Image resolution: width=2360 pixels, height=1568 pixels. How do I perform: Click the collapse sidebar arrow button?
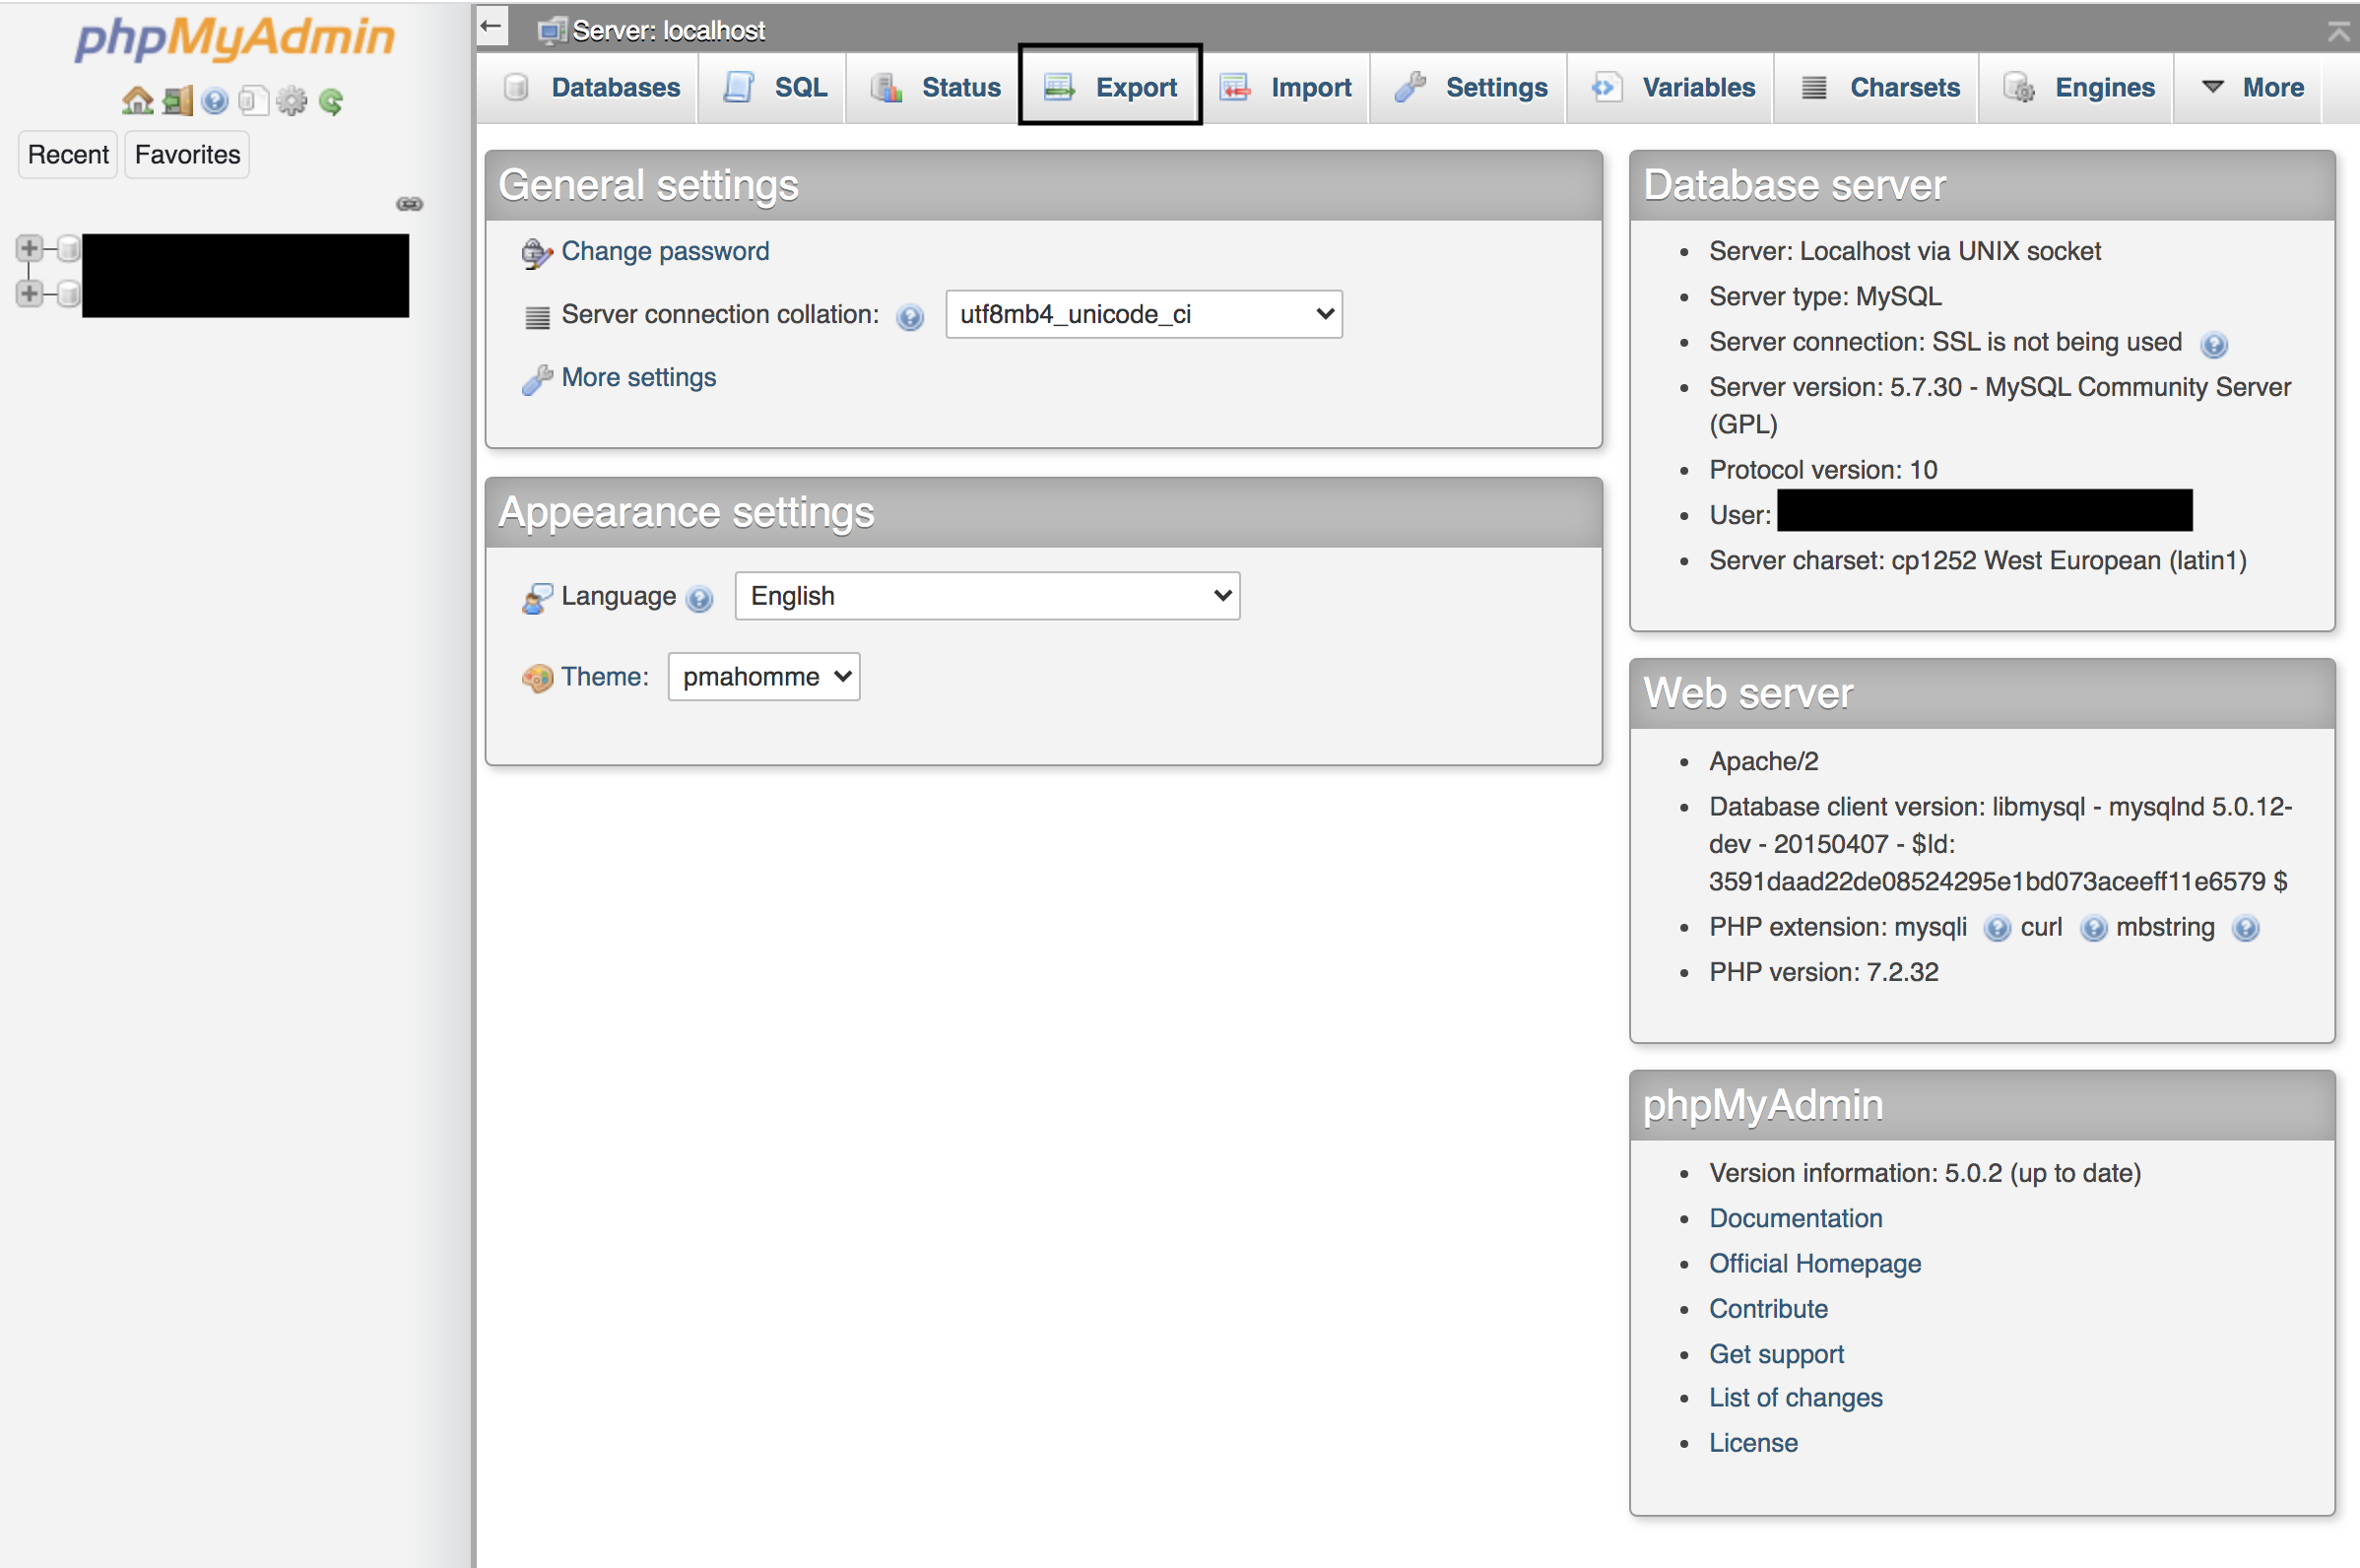(x=492, y=27)
